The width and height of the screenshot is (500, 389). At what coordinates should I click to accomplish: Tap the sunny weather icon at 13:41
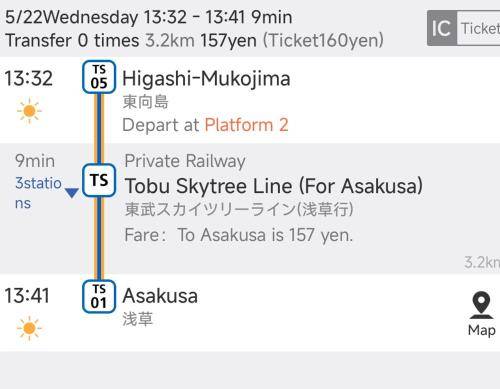tap(29, 328)
